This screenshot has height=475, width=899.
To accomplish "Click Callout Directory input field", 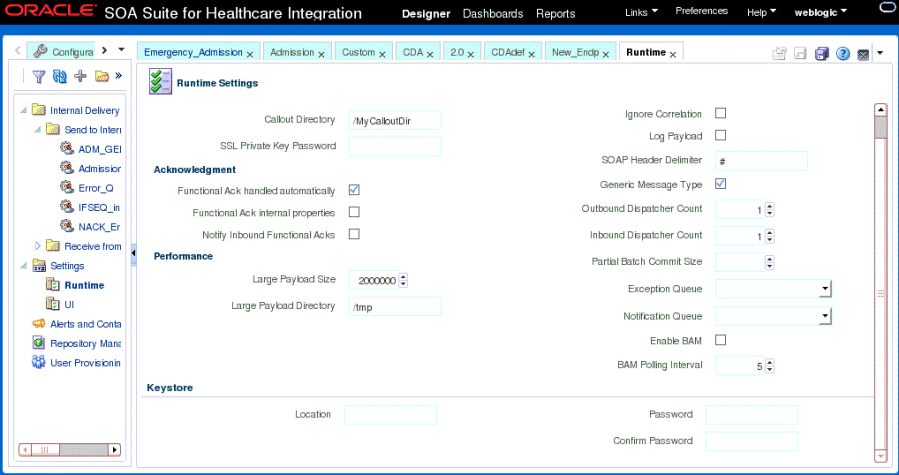I will click(395, 120).
